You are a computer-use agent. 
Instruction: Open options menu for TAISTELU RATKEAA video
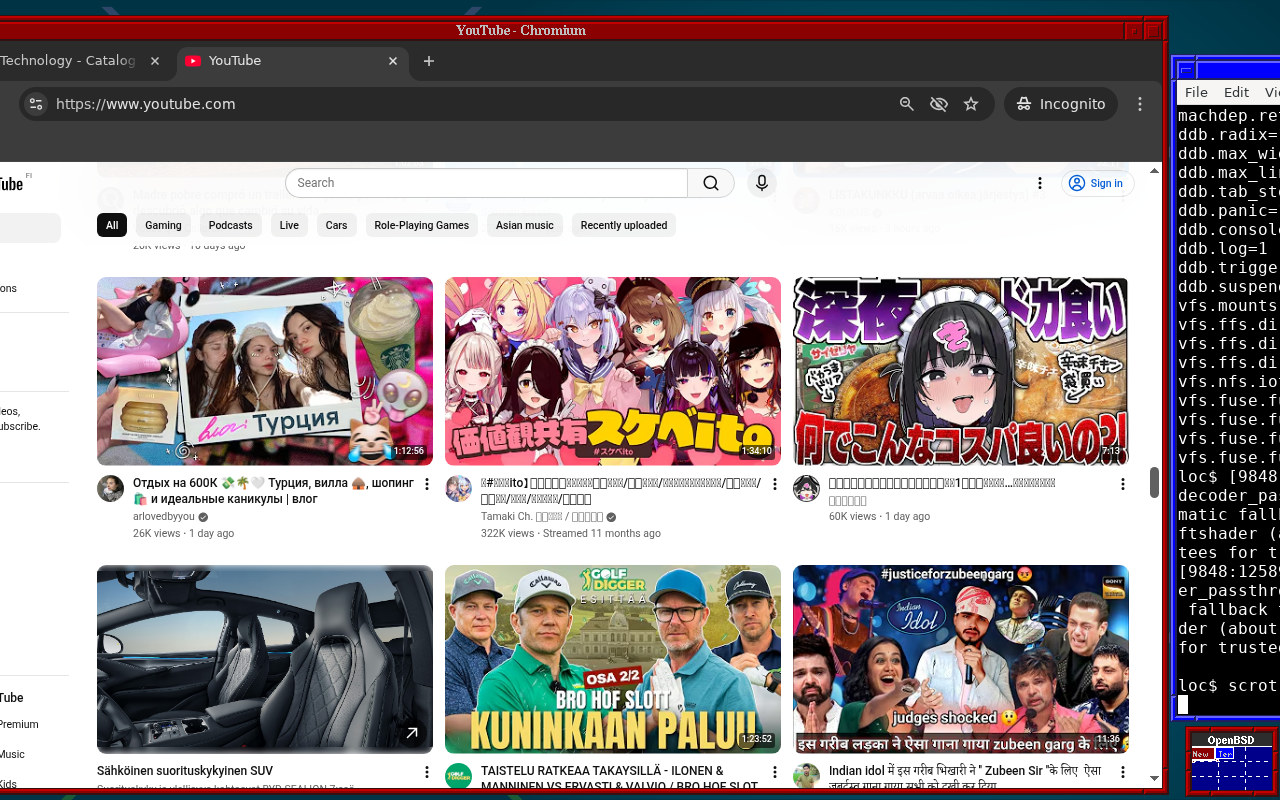pos(775,772)
